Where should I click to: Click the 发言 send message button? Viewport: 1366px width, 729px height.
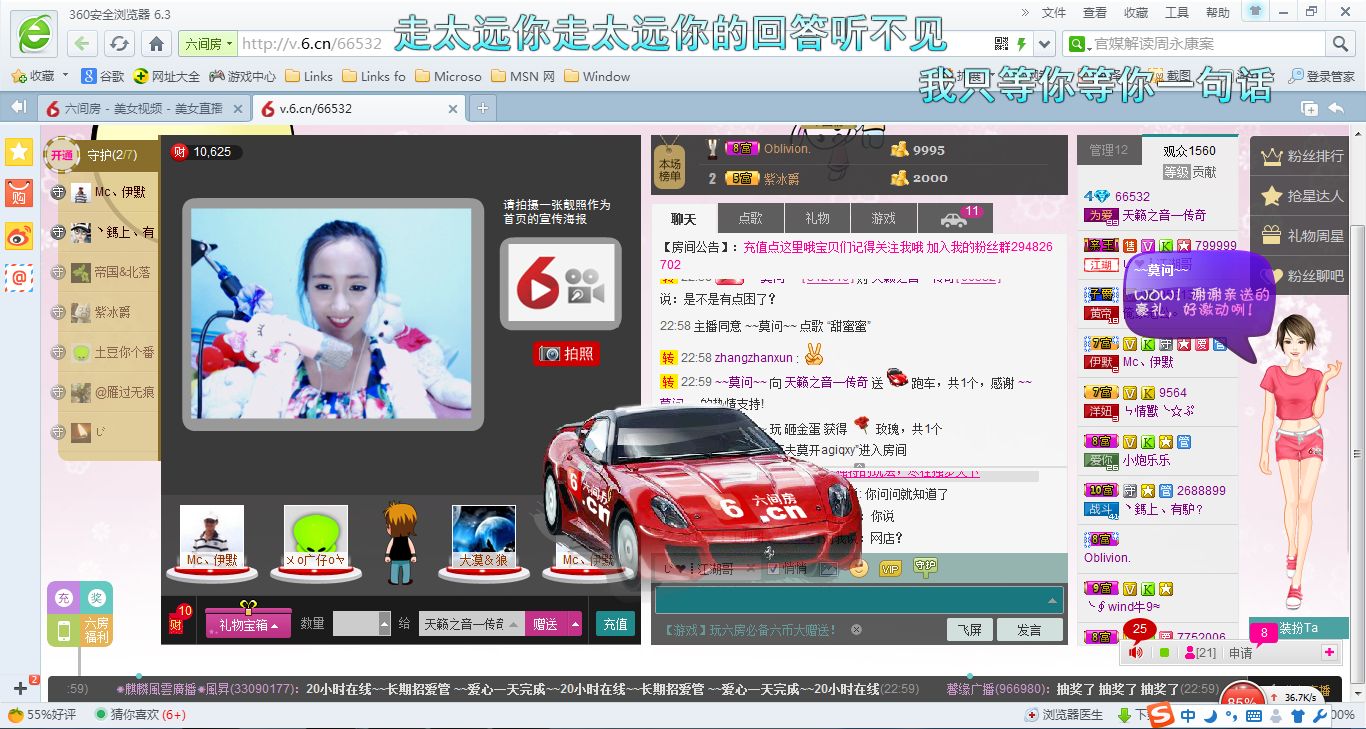[1030, 630]
